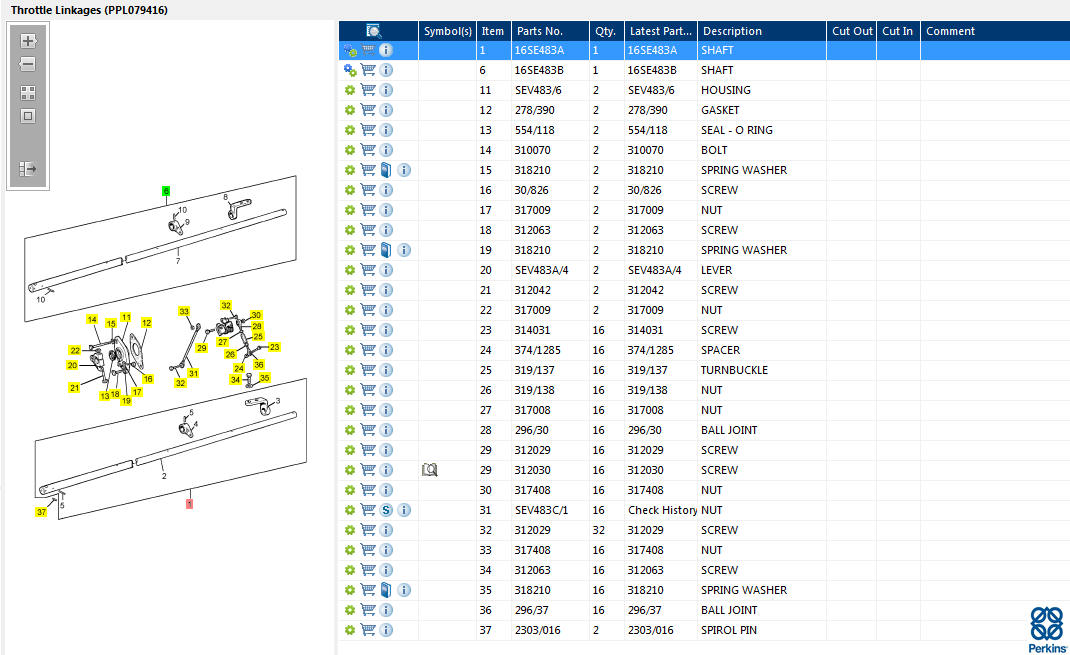Click pink callout 1 in the diagram
This screenshot has height=655, width=1070.
(x=189, y=504)
